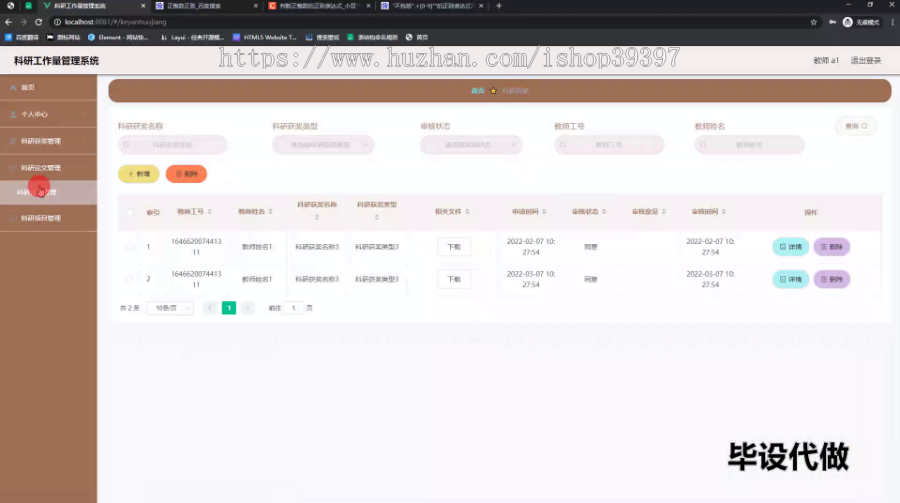Switch to the second browser tab (百度搜索)
900x503 pixels.
[207, 6]
